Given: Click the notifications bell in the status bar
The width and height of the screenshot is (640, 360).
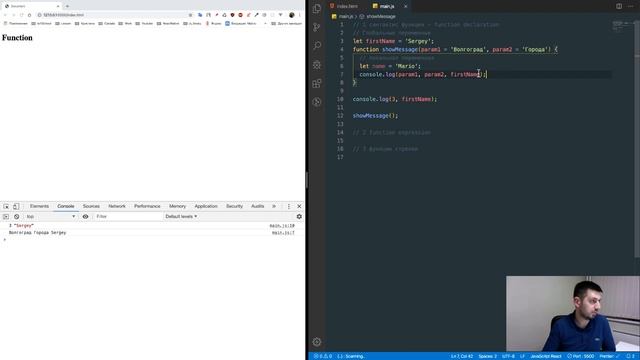Looking at the screenshot, I should [x=630, y=356].
